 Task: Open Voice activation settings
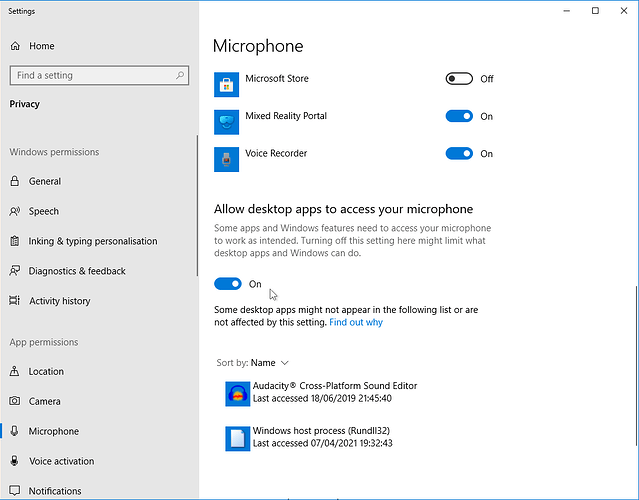(62, 461)
